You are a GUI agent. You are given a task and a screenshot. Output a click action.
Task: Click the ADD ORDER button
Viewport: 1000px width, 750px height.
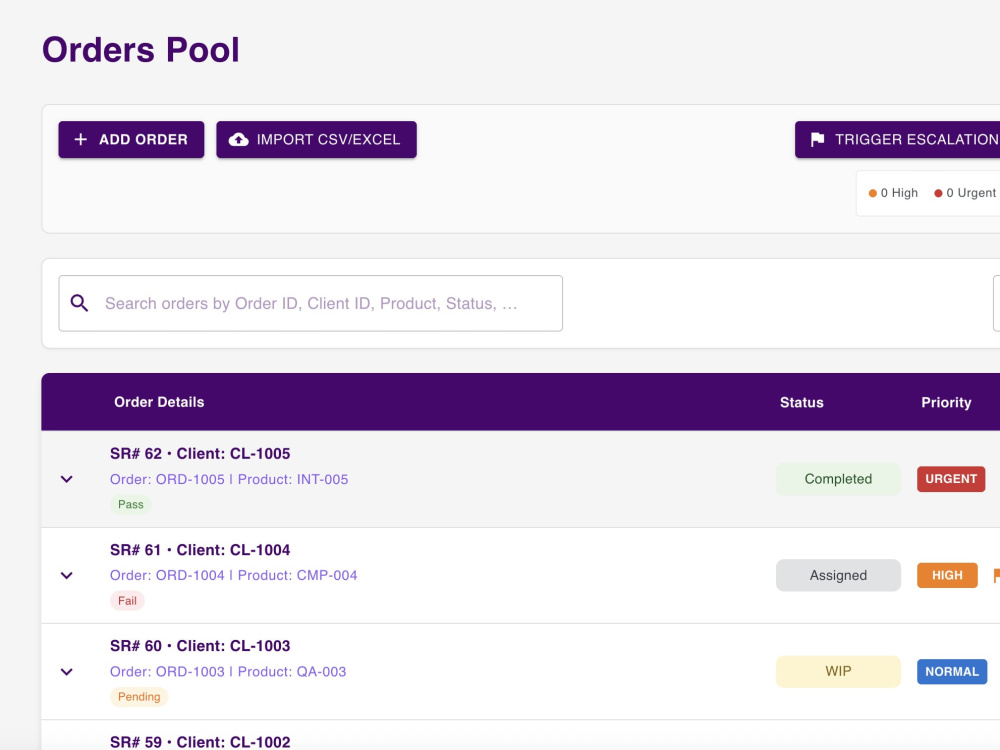point(131,139)
